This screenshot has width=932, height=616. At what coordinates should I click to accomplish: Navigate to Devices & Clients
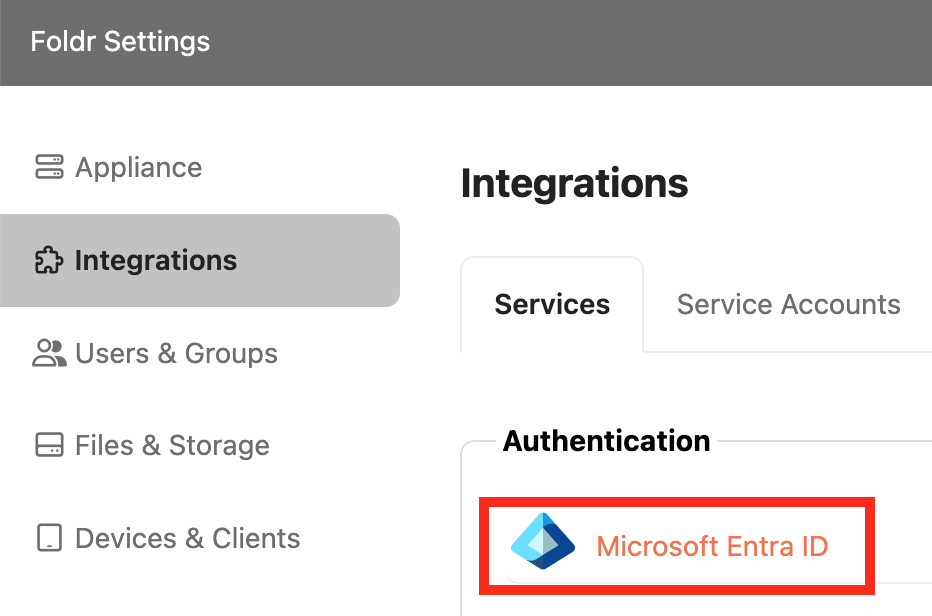[x=187, y=538]
